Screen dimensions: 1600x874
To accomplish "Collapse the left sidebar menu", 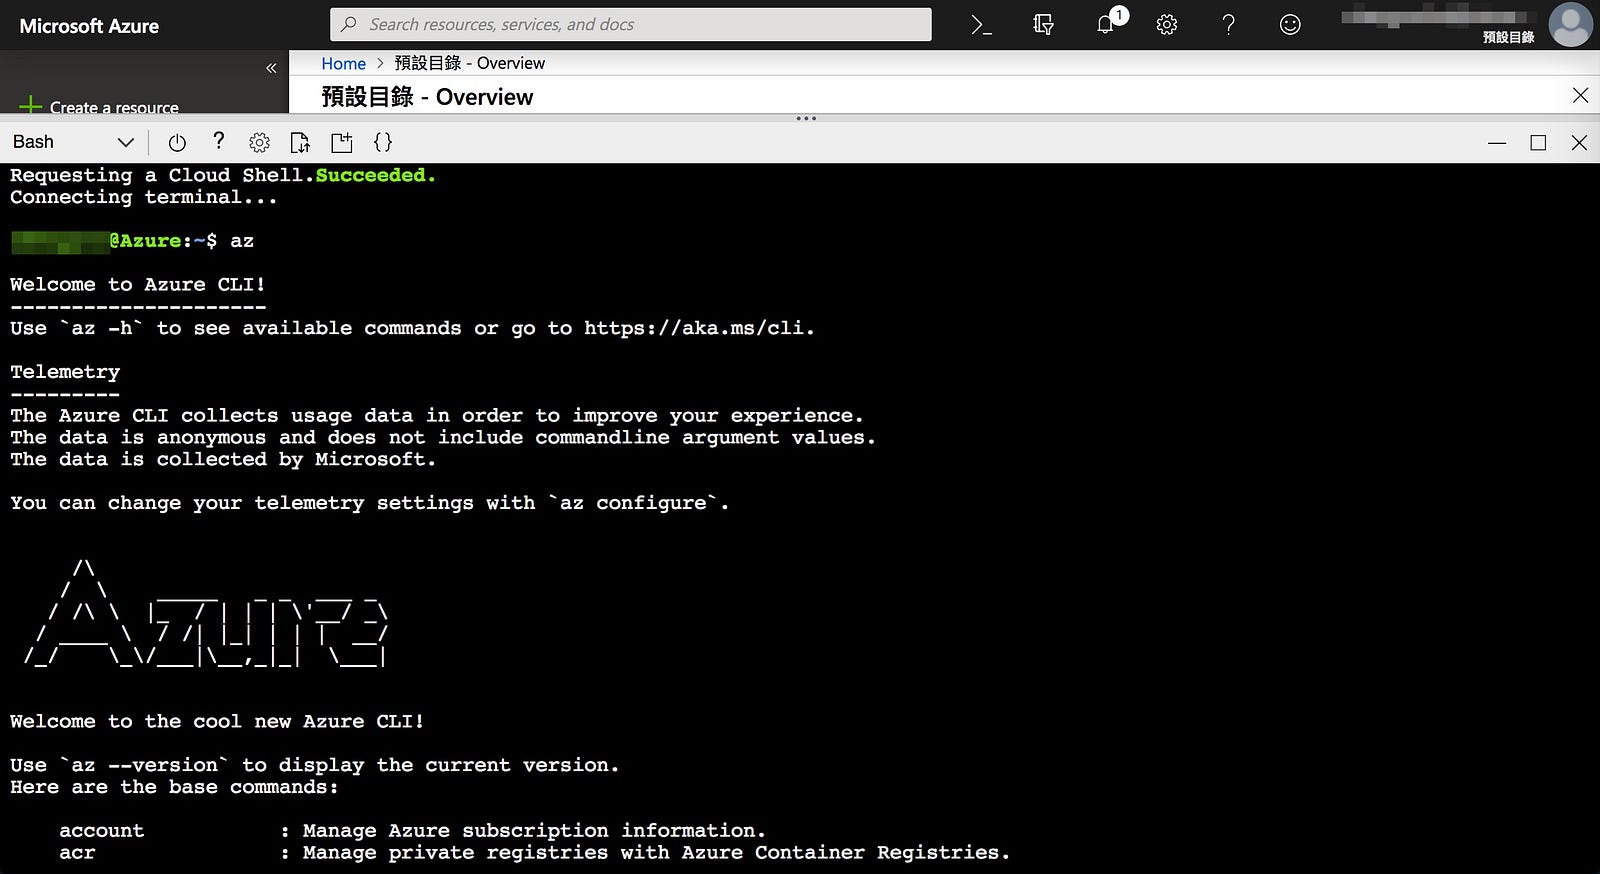I will pos(271,68).
